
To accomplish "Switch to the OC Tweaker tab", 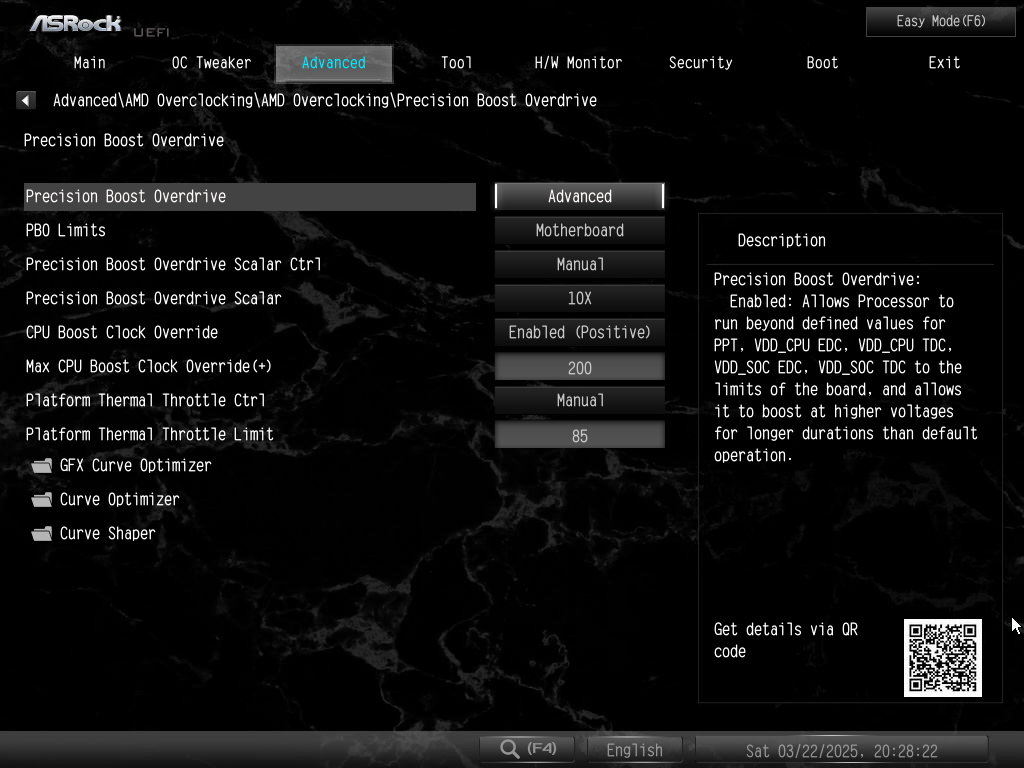I will pyautogui.click(x=212, y=63).
